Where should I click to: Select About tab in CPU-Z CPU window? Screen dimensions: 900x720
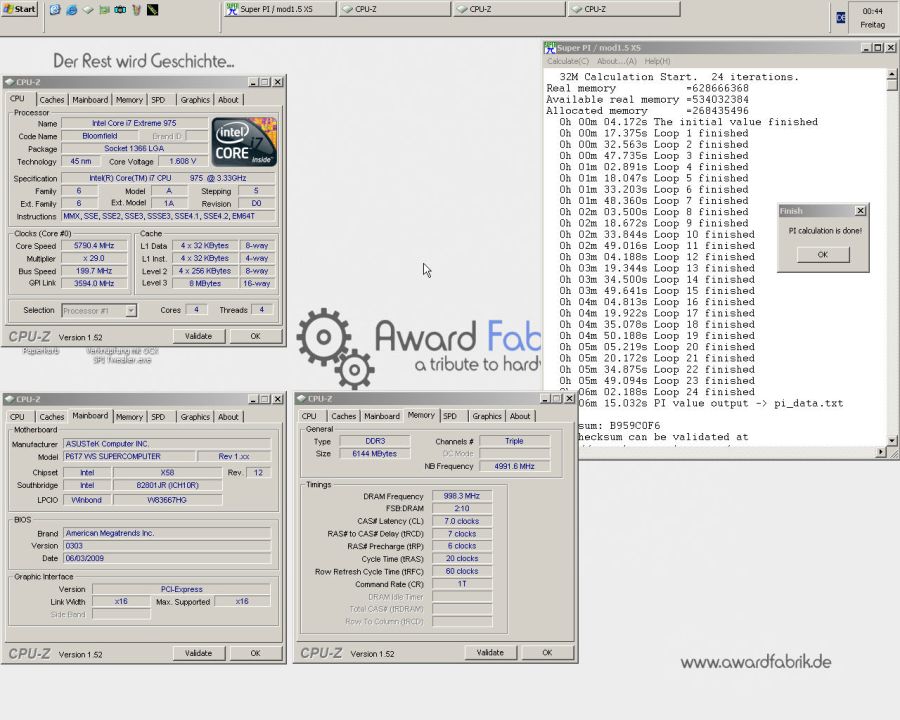coord(228,100)
